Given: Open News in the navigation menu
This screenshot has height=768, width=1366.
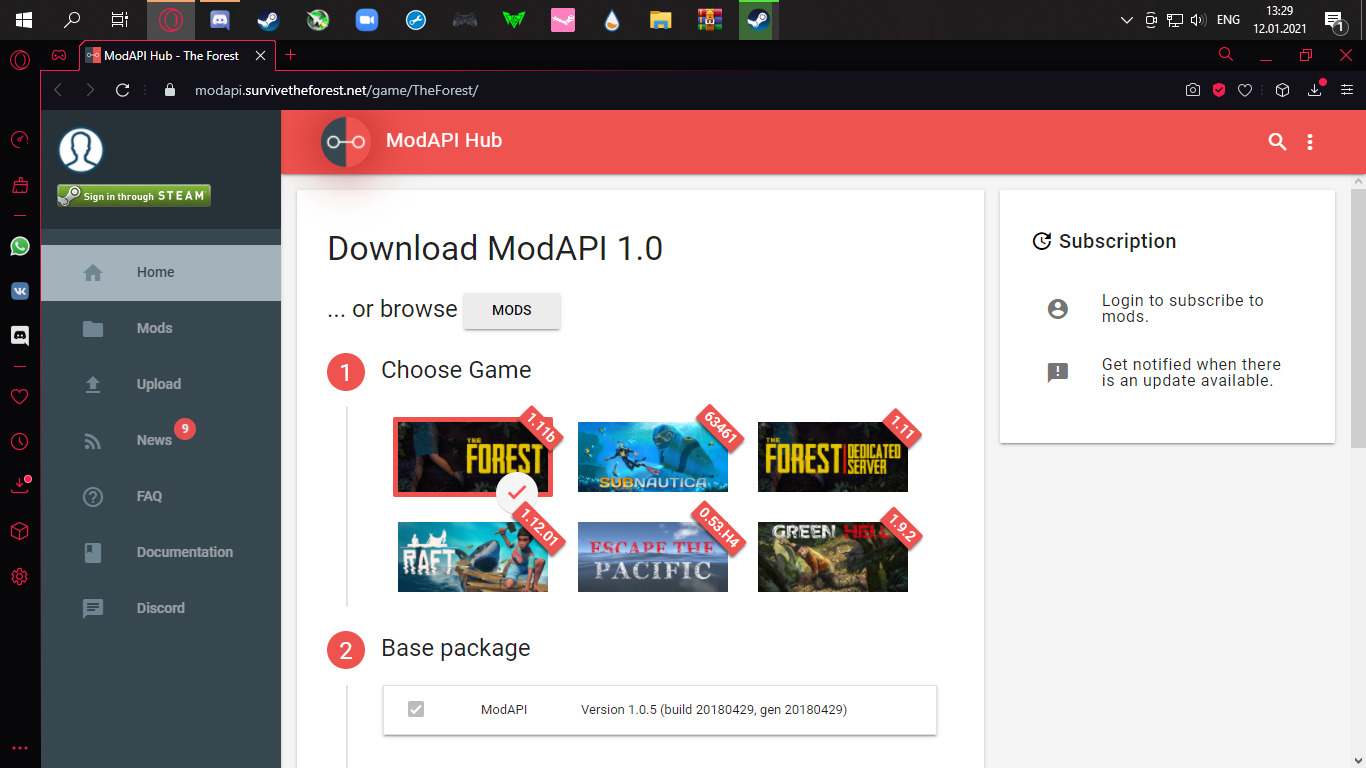Looking at the screenshot, I should tap(161, 440).
